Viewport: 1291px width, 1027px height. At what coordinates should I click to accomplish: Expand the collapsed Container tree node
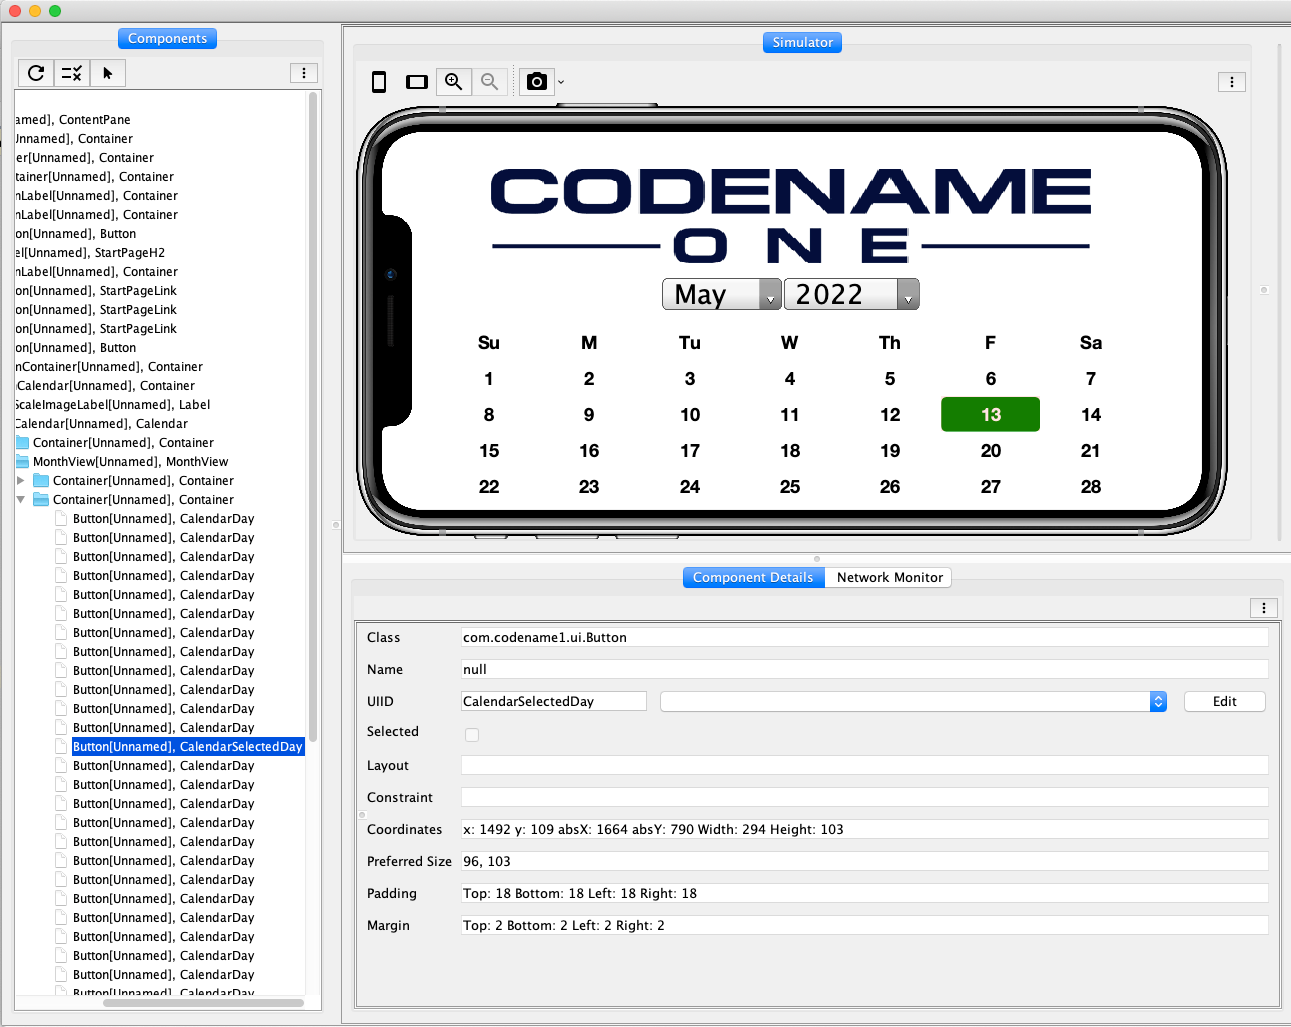click(21, 481)
